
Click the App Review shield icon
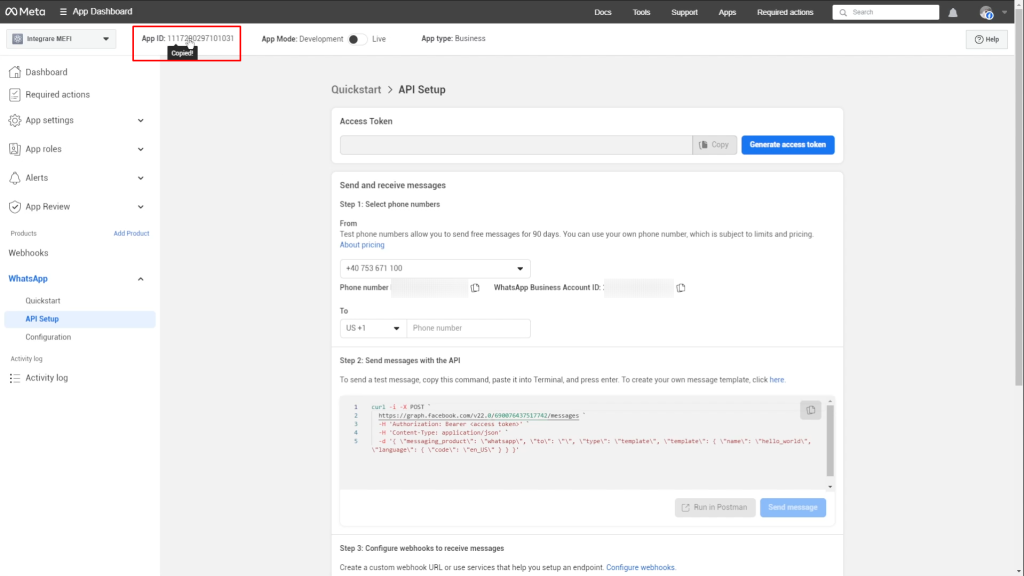coord(14,206)
